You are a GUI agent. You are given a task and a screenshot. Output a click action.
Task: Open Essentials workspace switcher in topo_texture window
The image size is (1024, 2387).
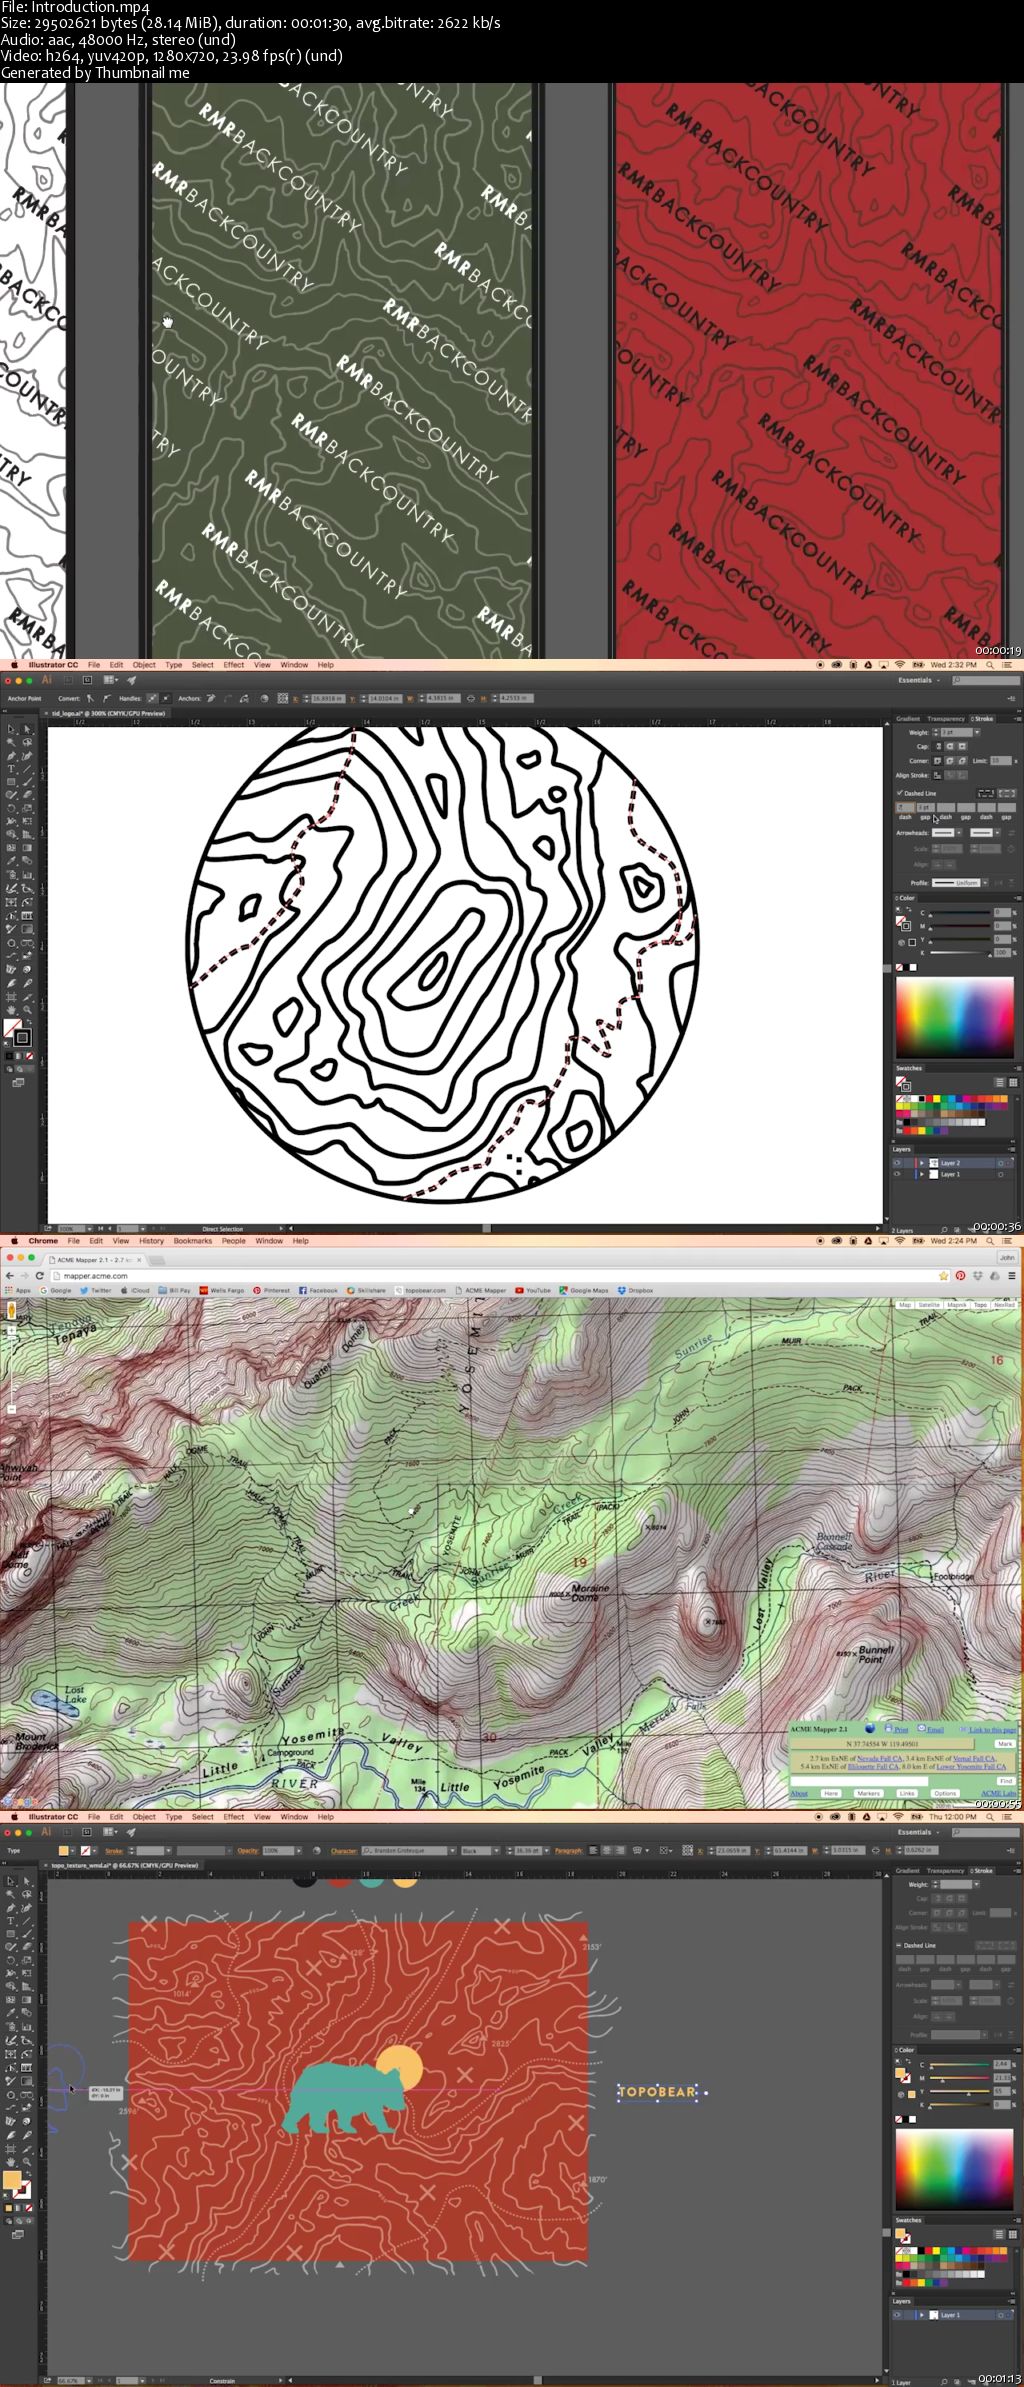point(919,1832)
